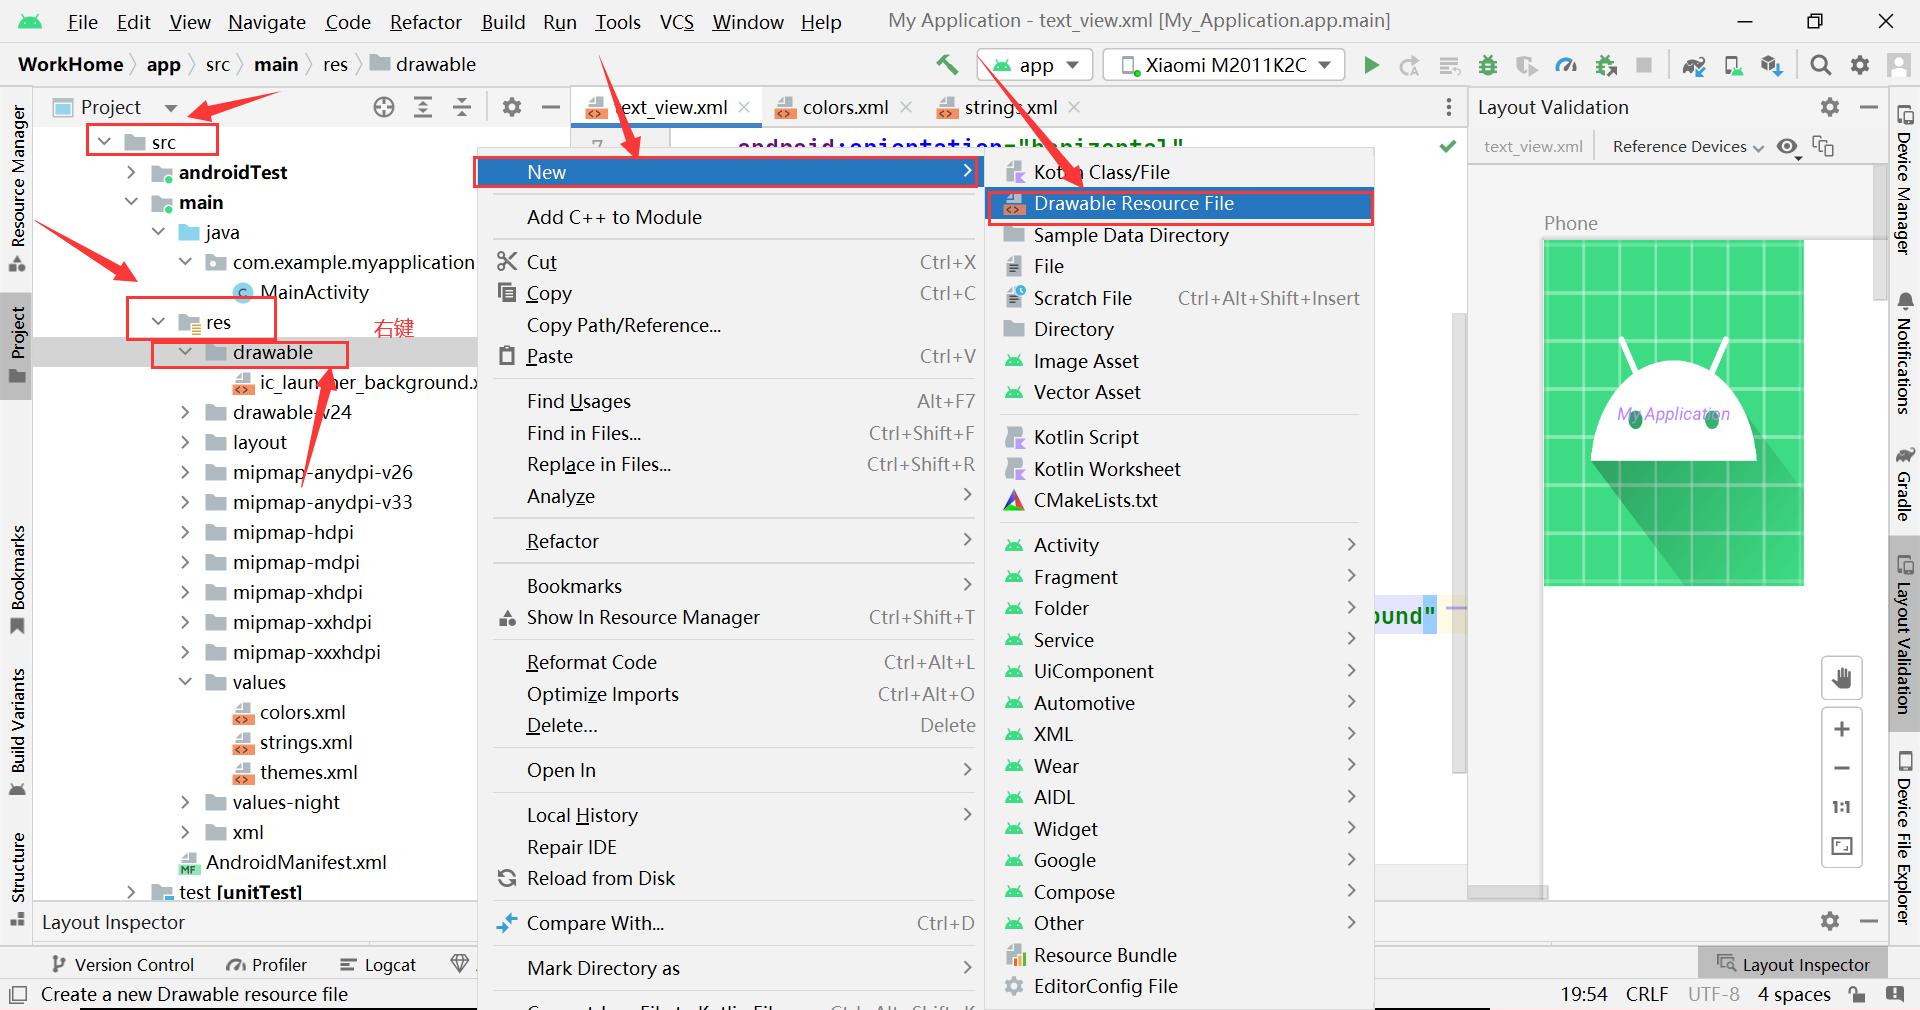Click the 4 spaces indent status entry
Image resolution: width=1920 pixels, height=1010 pixels.
click(x=1794, y=994)
